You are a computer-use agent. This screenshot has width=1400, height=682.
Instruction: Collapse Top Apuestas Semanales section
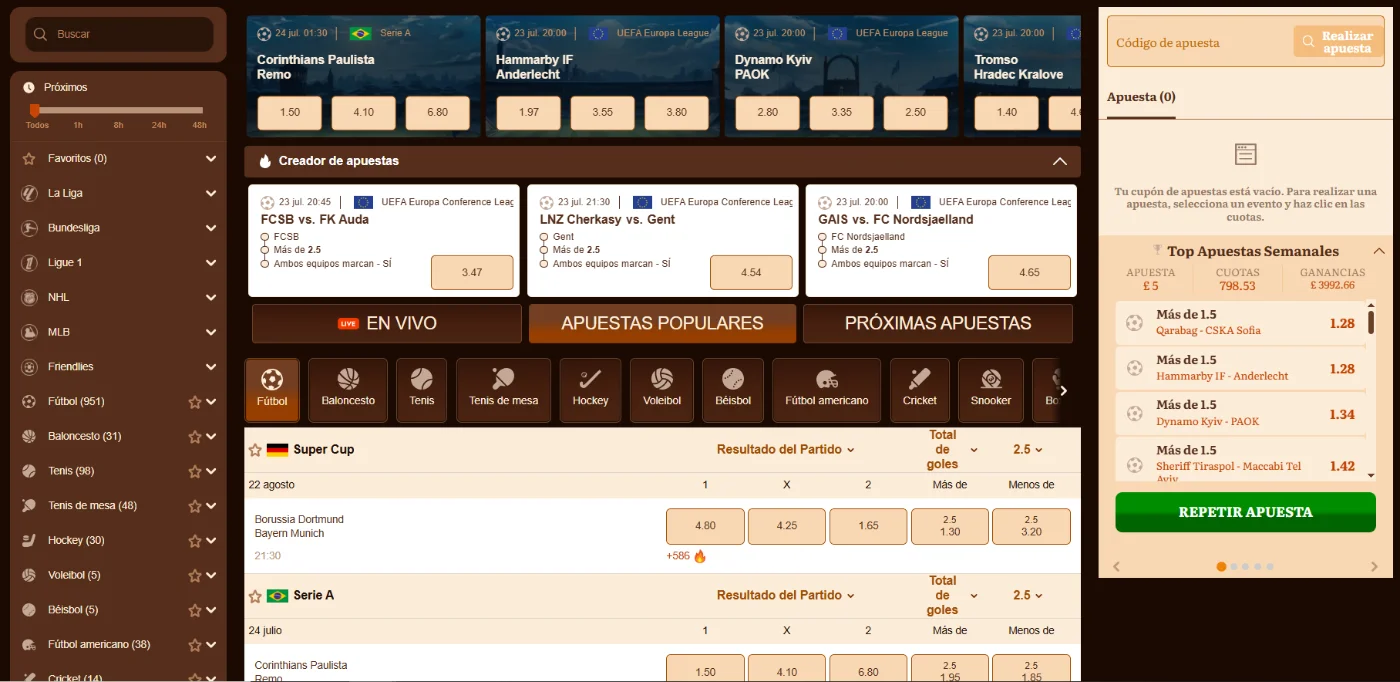pyautogui.click(x=1379, y=251)
